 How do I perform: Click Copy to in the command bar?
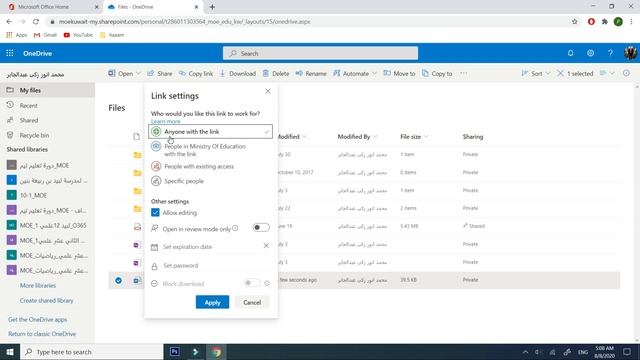(437, 73)
